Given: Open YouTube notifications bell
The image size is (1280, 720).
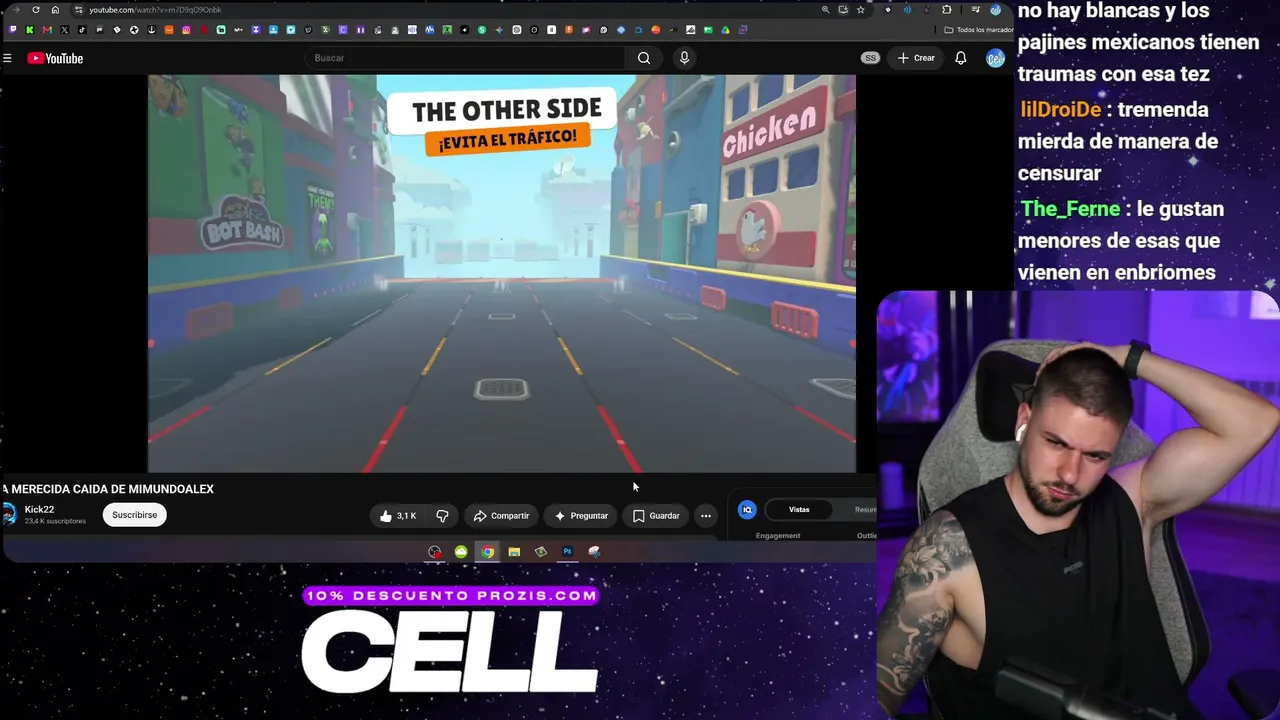Looking at the screenshot, I should [960, 58].
